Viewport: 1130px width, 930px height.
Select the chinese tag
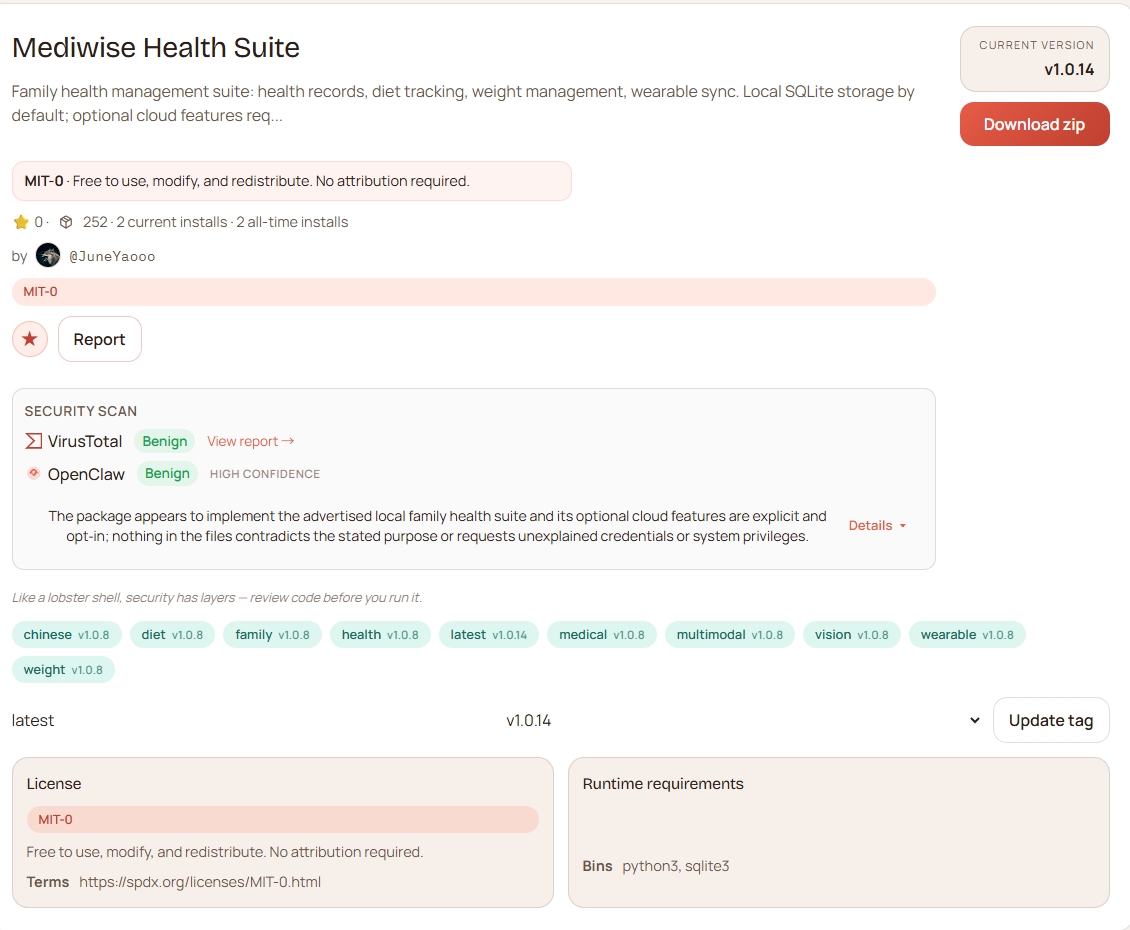(66, 634)
